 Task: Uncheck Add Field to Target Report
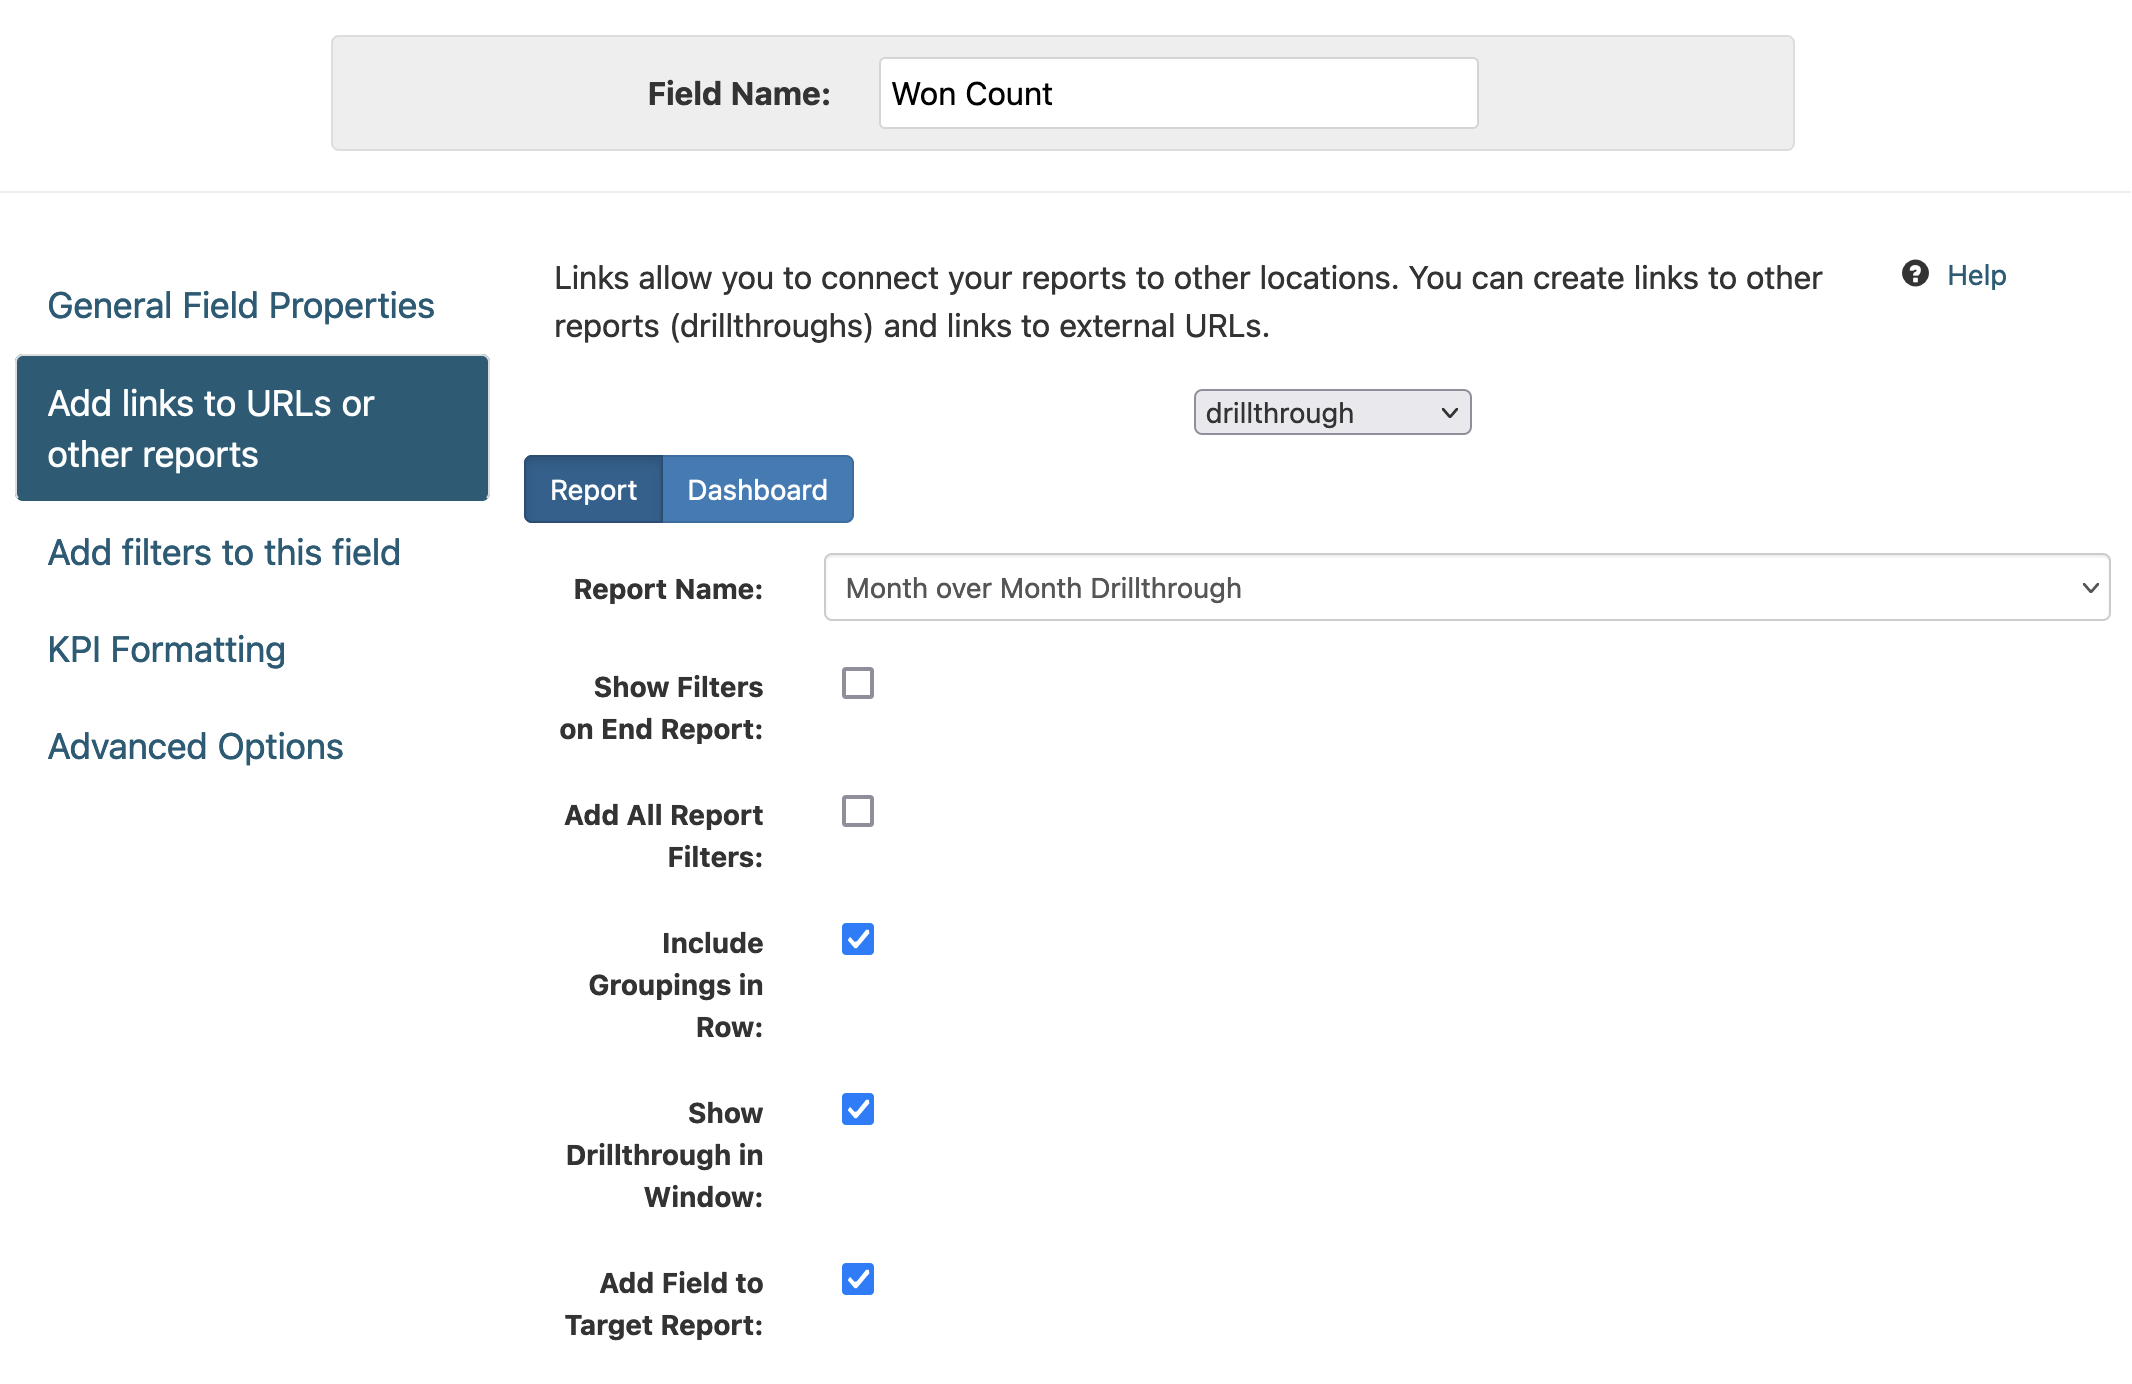point(857,1280)
